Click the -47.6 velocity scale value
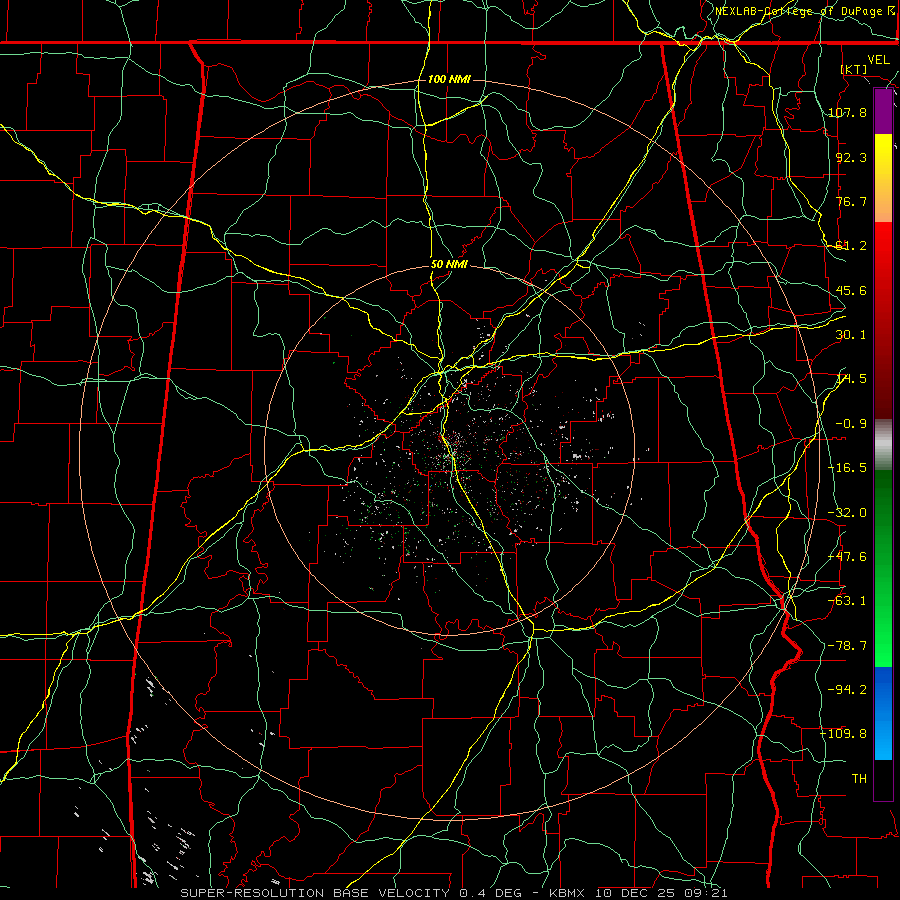900x900 pixels. coord(848,557)
